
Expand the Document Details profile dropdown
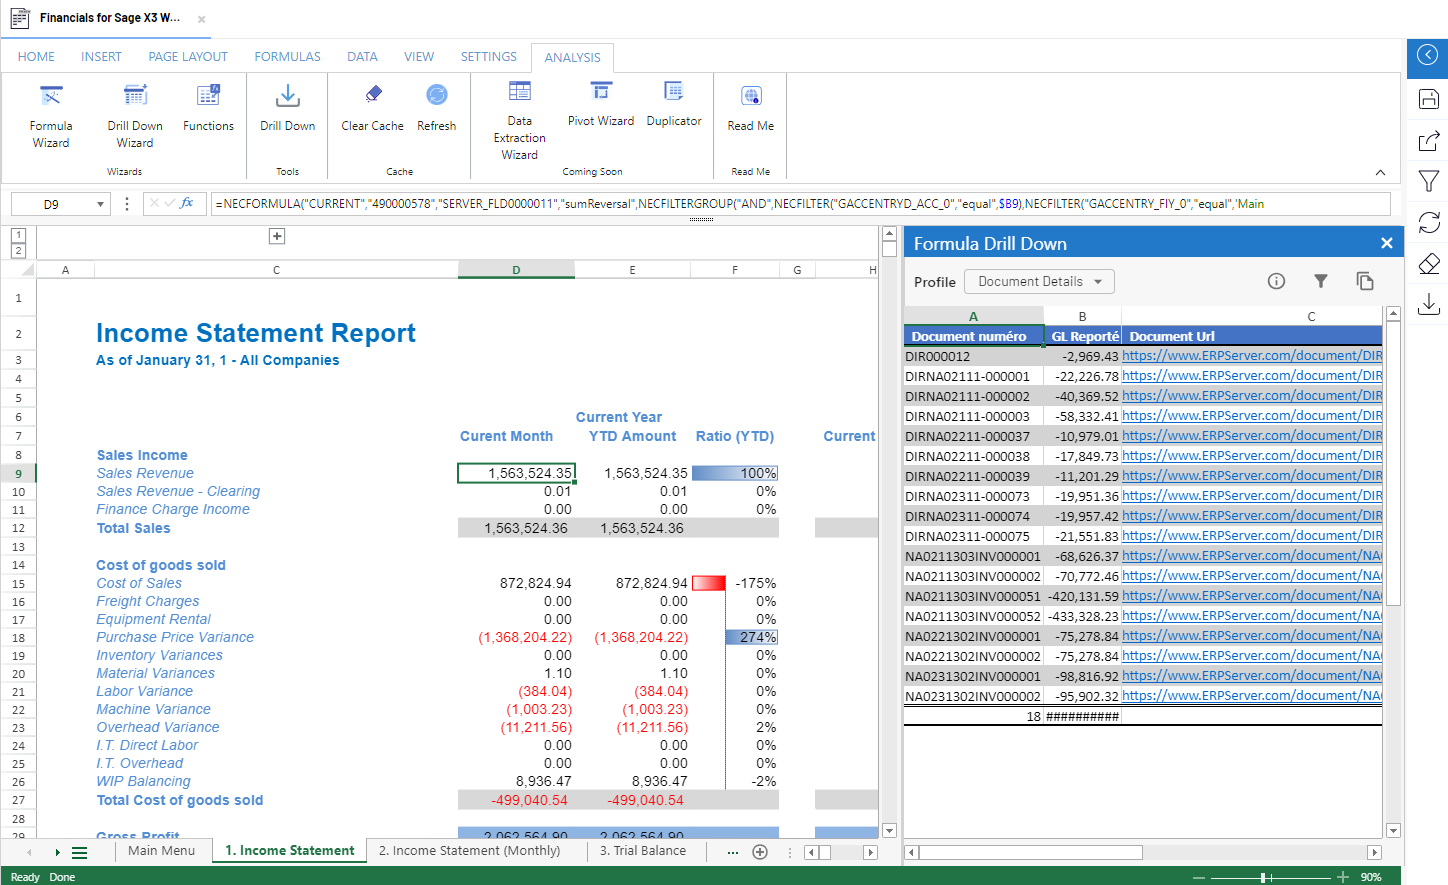(1039, 282)
